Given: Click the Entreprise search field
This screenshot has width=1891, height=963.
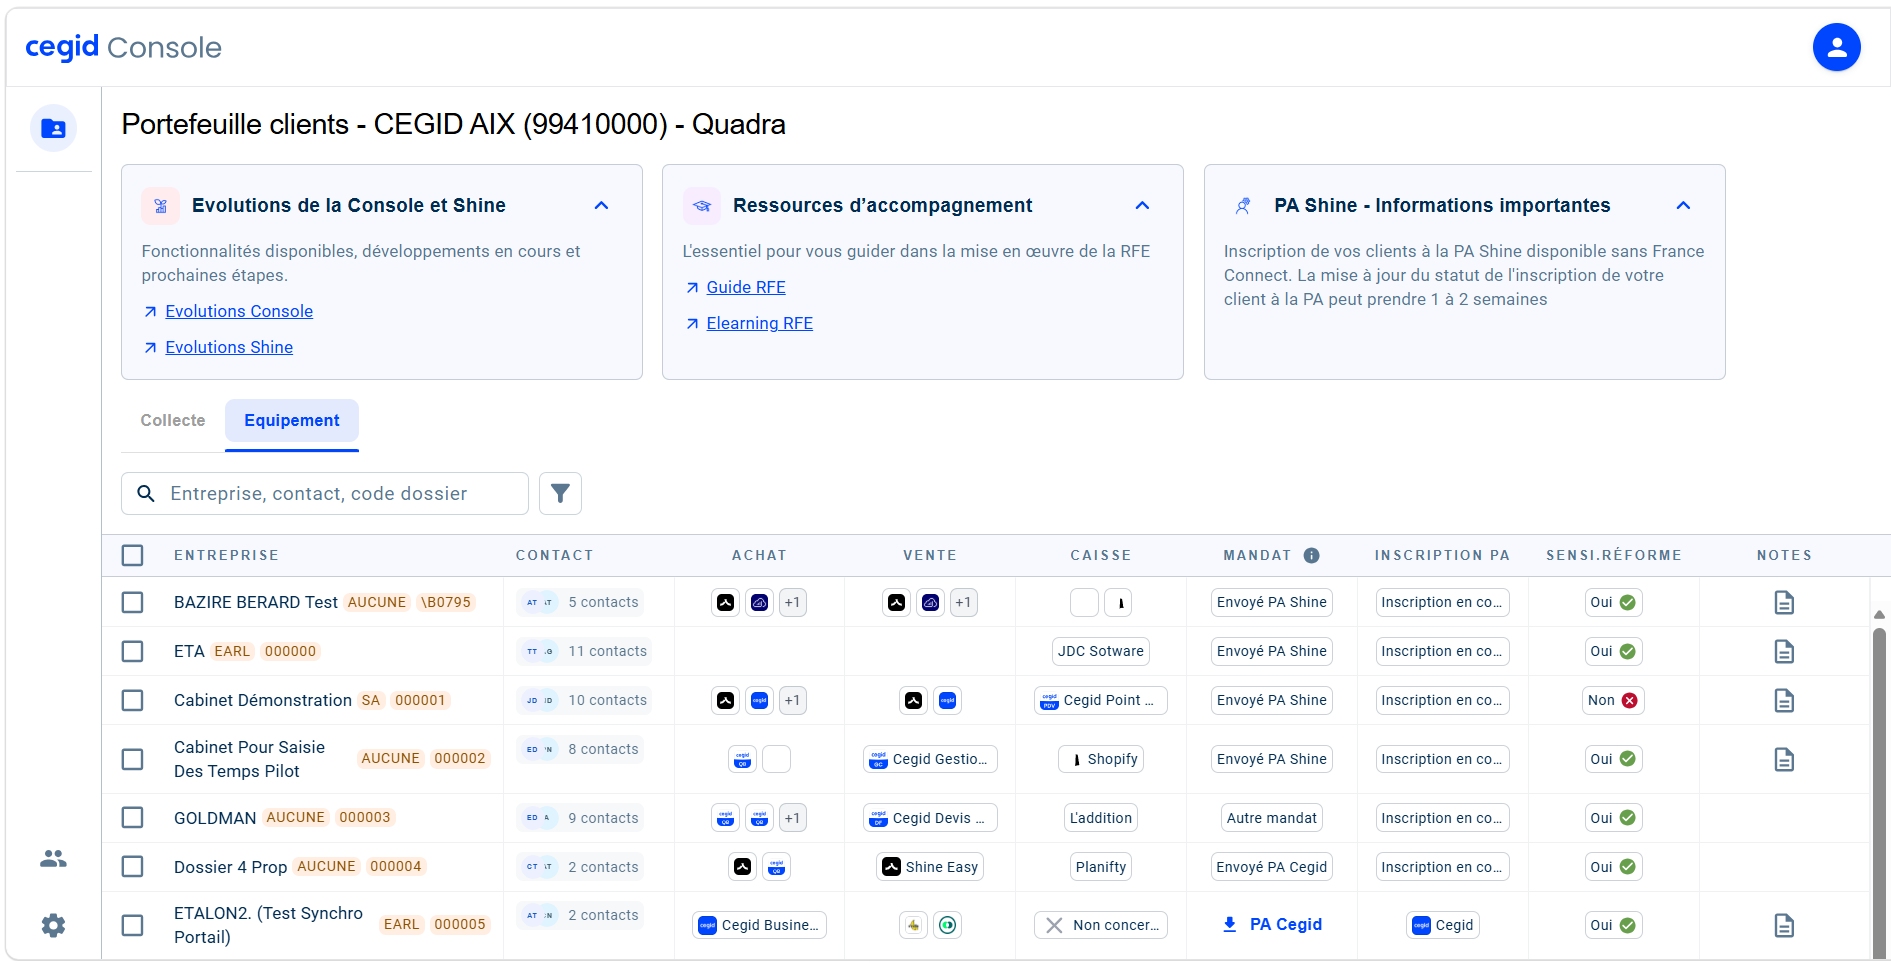Looking at the screenshot, I should (325, 493).
